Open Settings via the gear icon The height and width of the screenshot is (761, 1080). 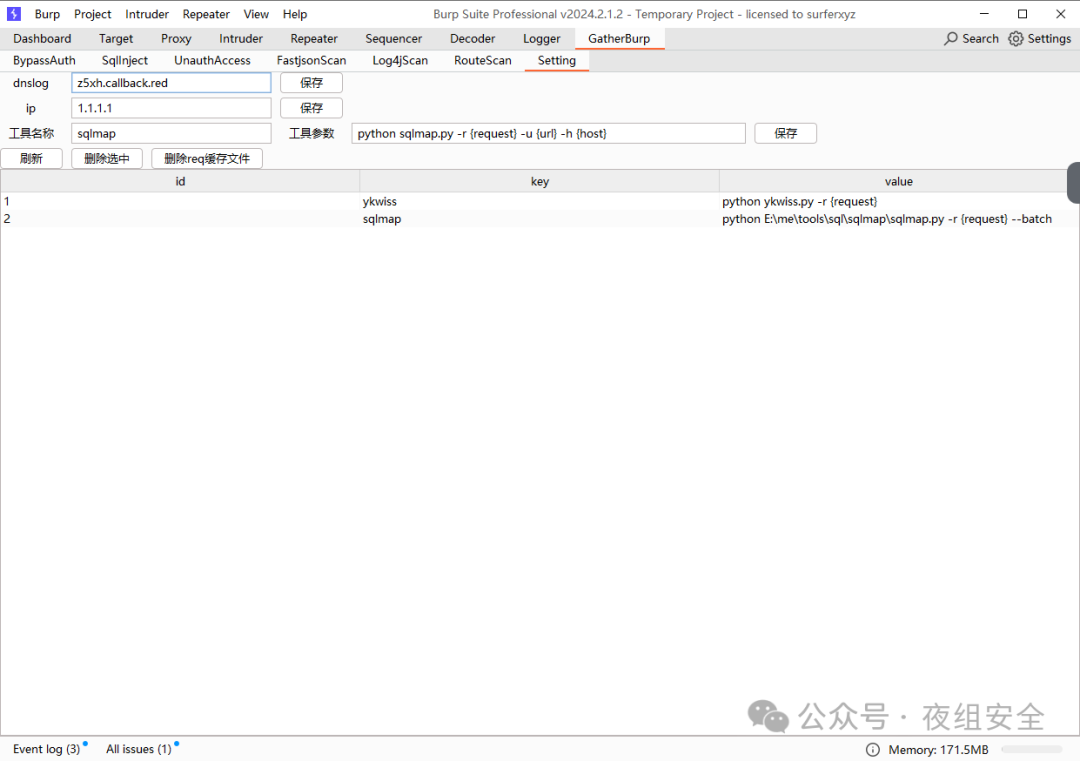coord(1016,38)
